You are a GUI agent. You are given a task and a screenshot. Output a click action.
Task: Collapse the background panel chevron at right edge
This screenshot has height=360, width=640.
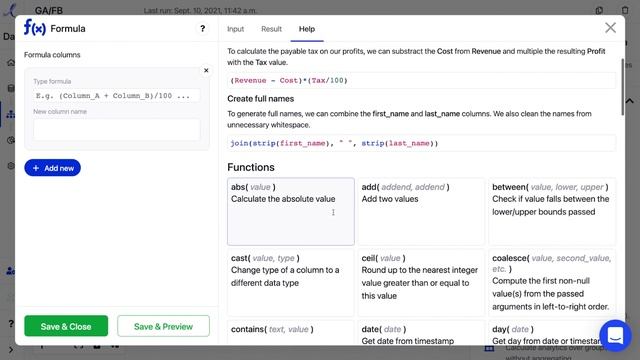click(x=630, y=100)
